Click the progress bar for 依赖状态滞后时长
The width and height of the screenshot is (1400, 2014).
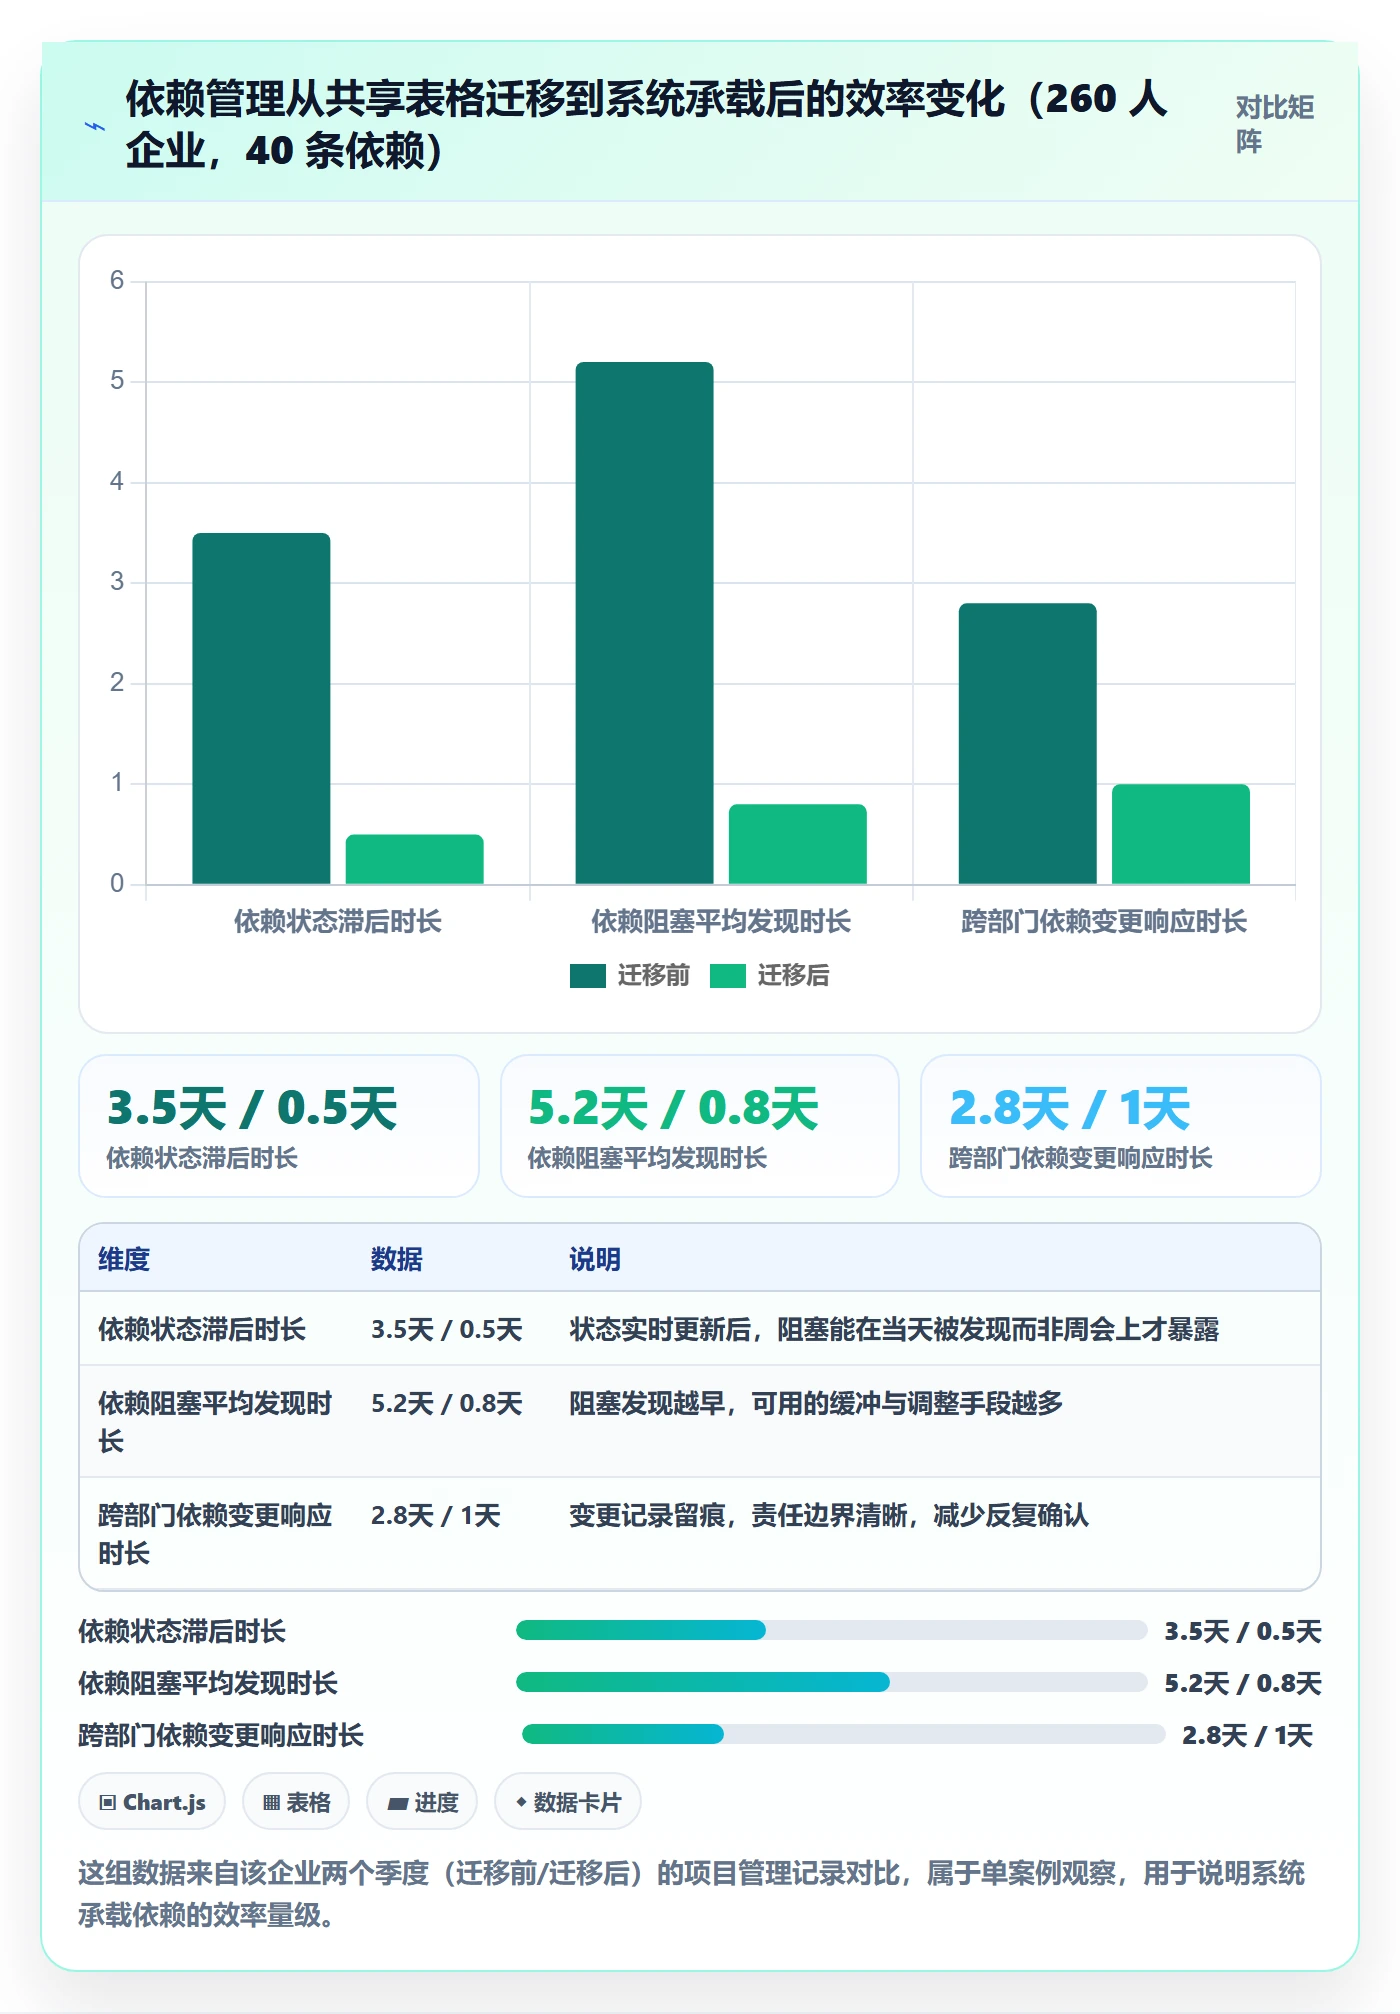831,1630
